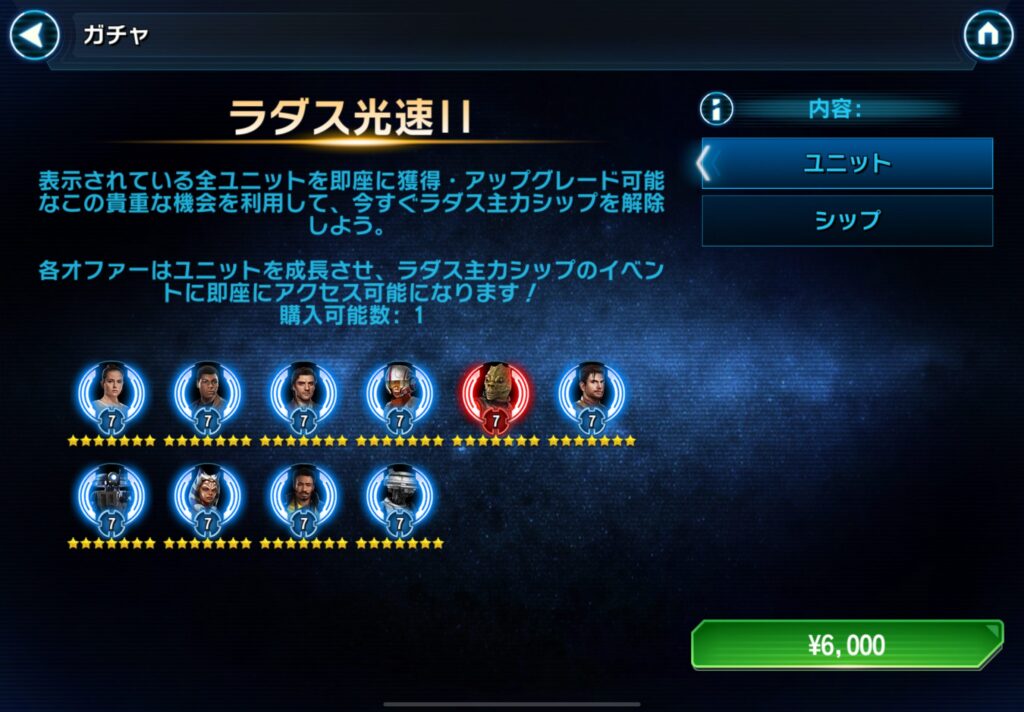Screen dimensions: 1024x712
Task: Collapse the chevron left of ユニット
Action: point(703,163)
